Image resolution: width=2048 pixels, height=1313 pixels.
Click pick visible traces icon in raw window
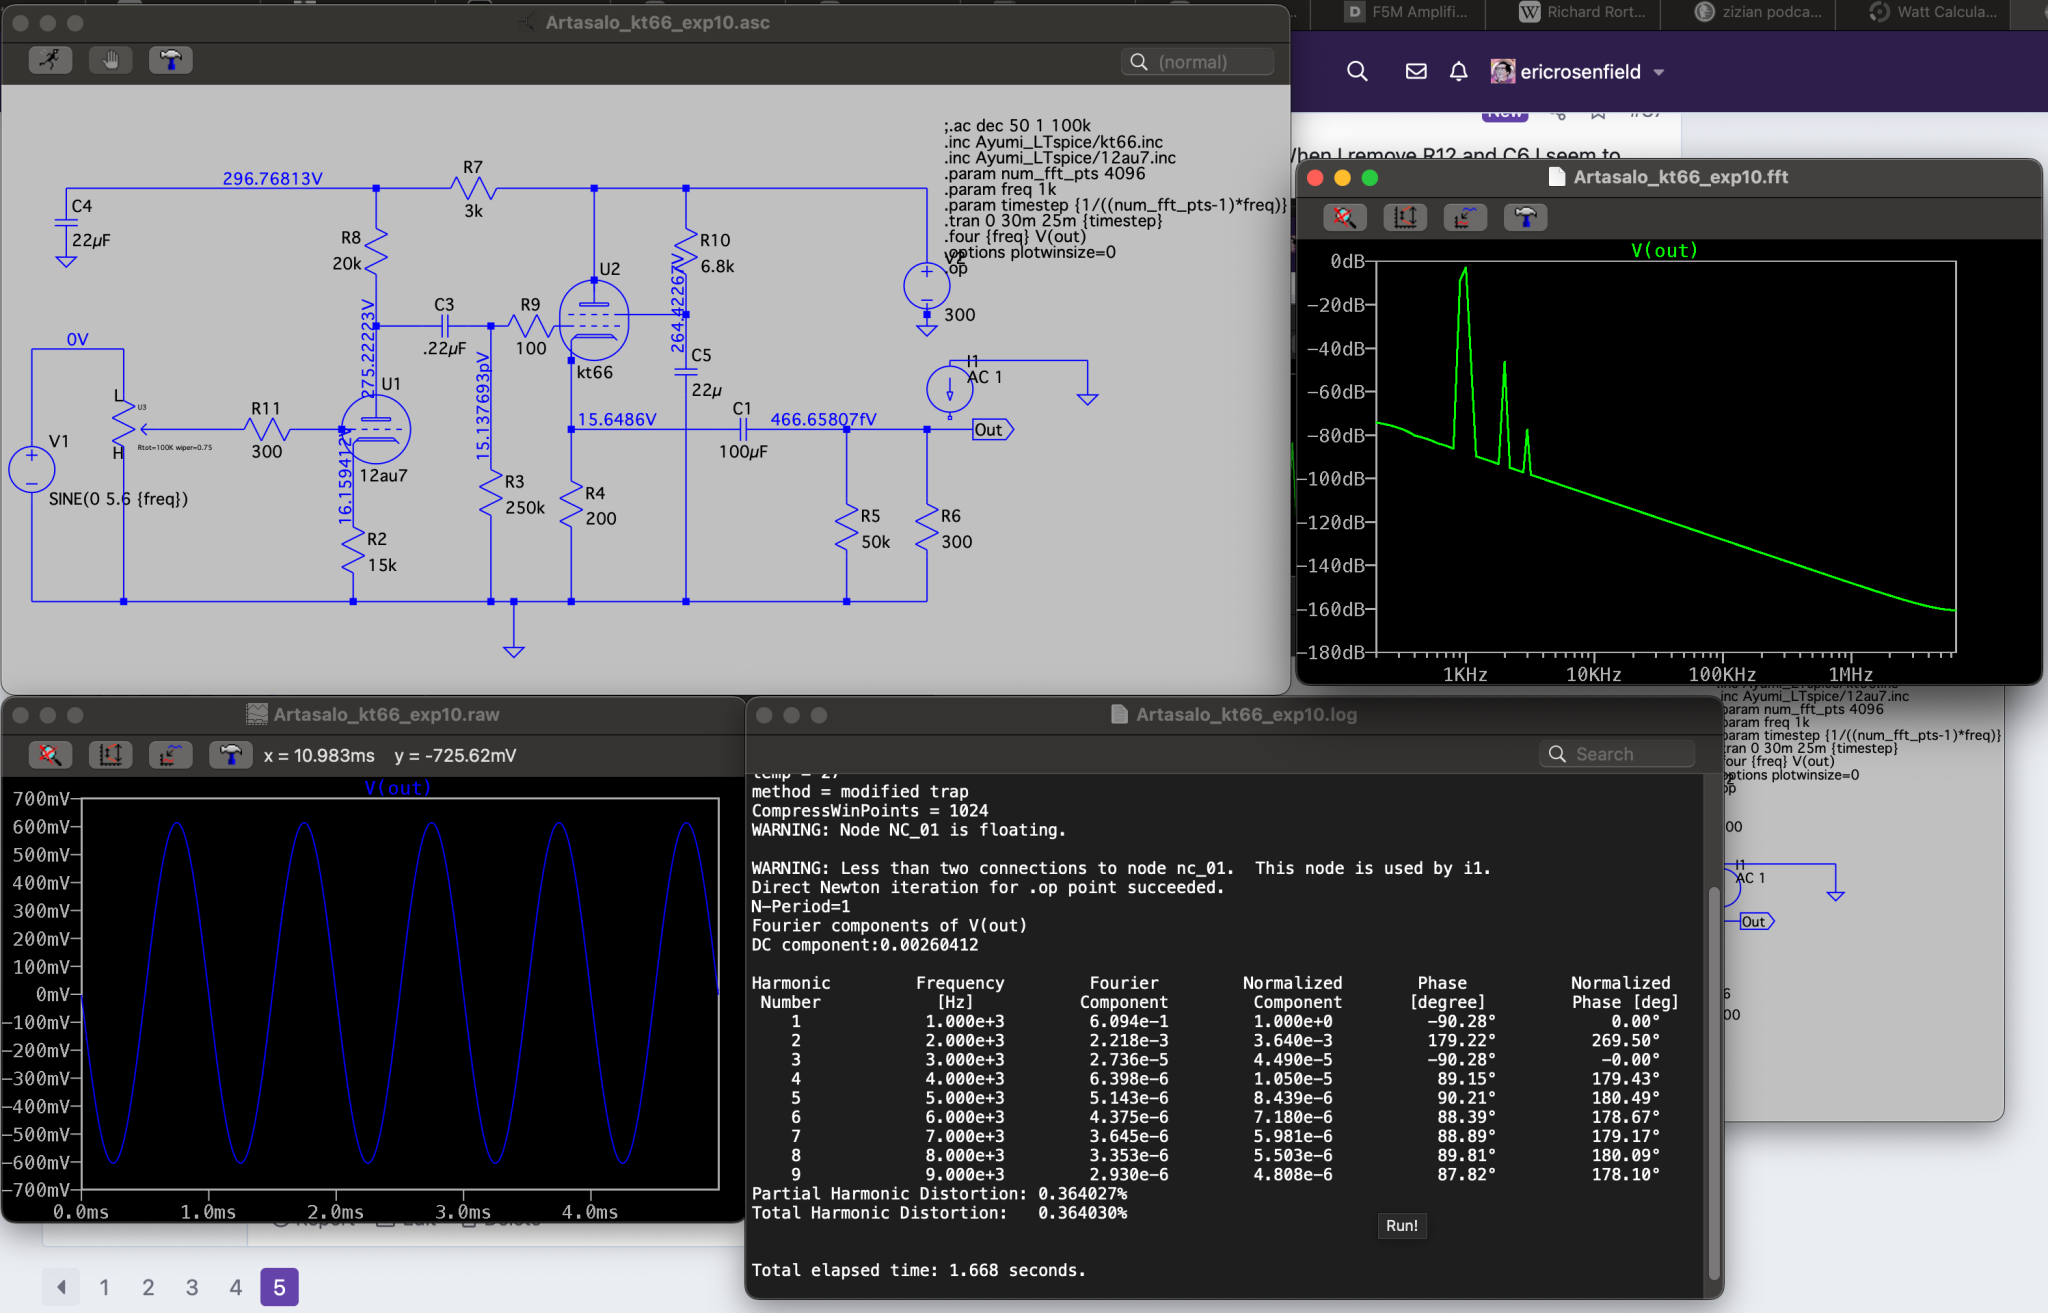tap(170, 755)
